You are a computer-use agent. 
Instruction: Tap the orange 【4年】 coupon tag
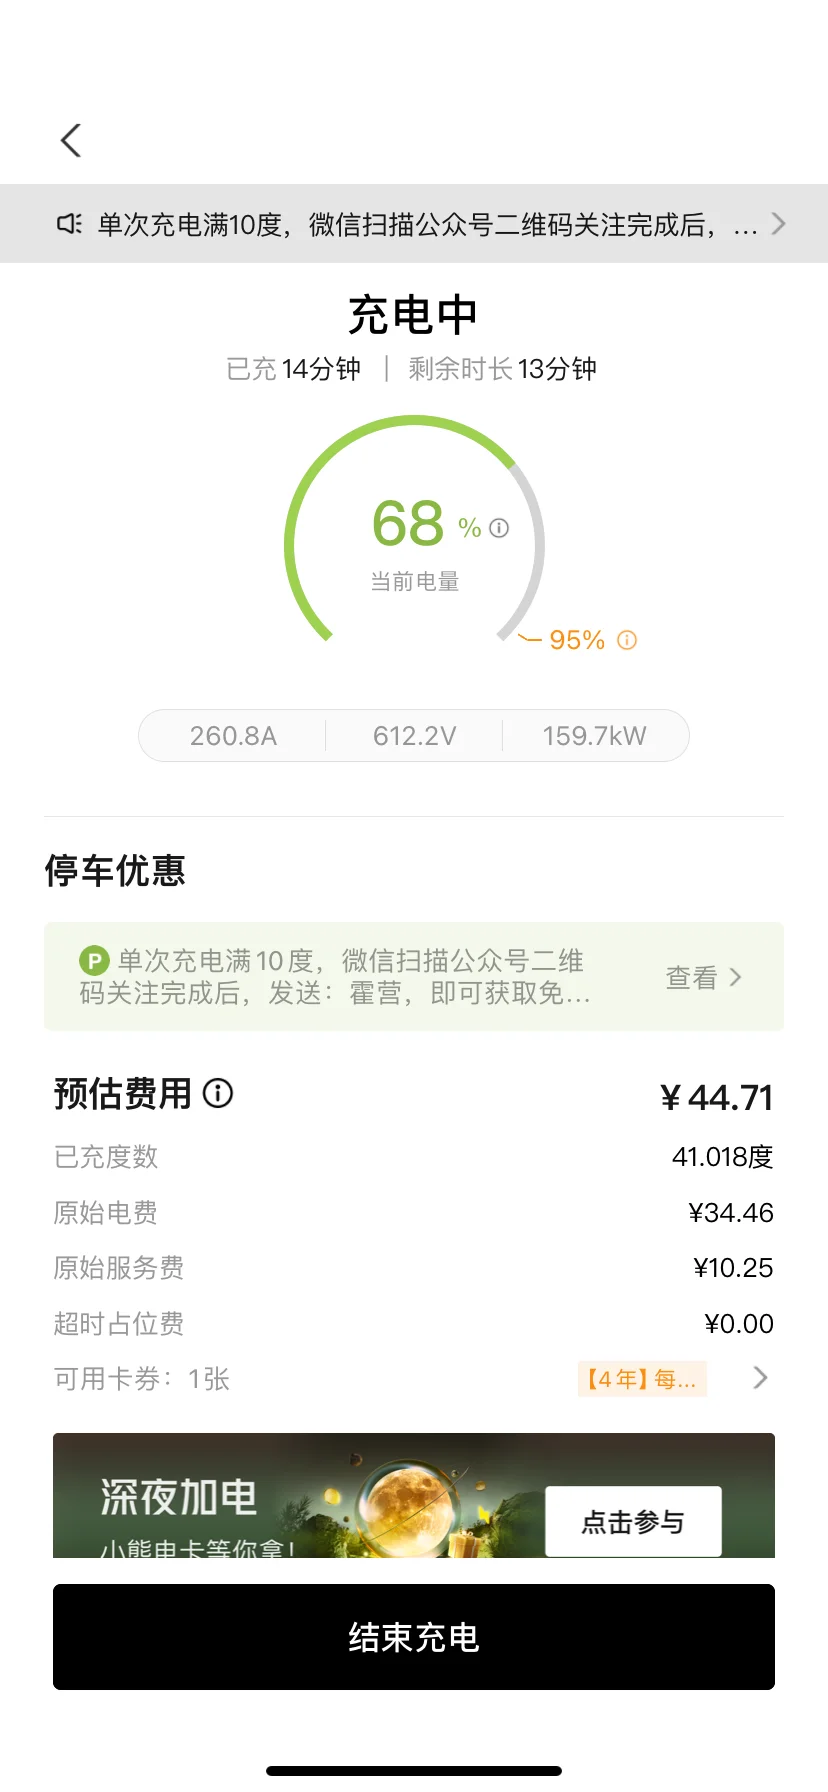tap(642, 1379)
